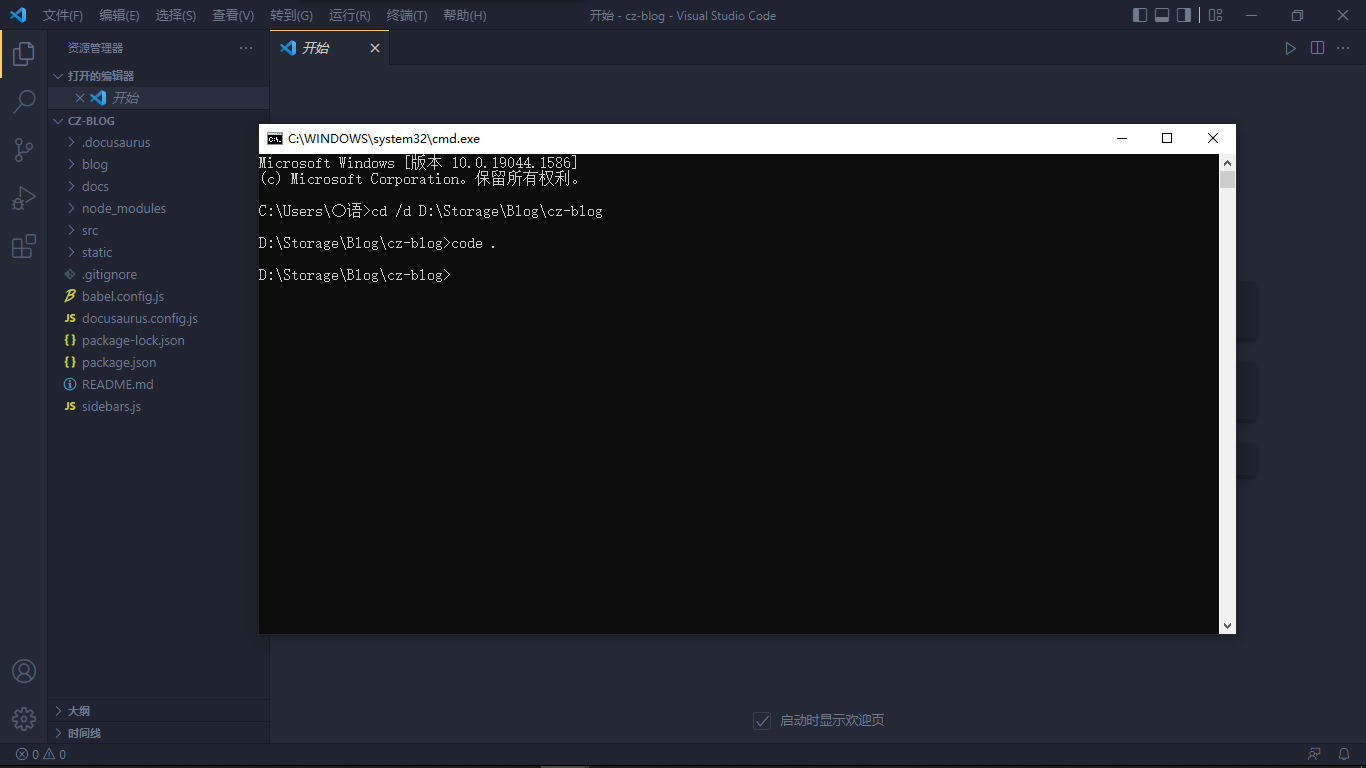Screen dimensions: 1366x768
Task: Split the editor to the right
Action: 1318,48
